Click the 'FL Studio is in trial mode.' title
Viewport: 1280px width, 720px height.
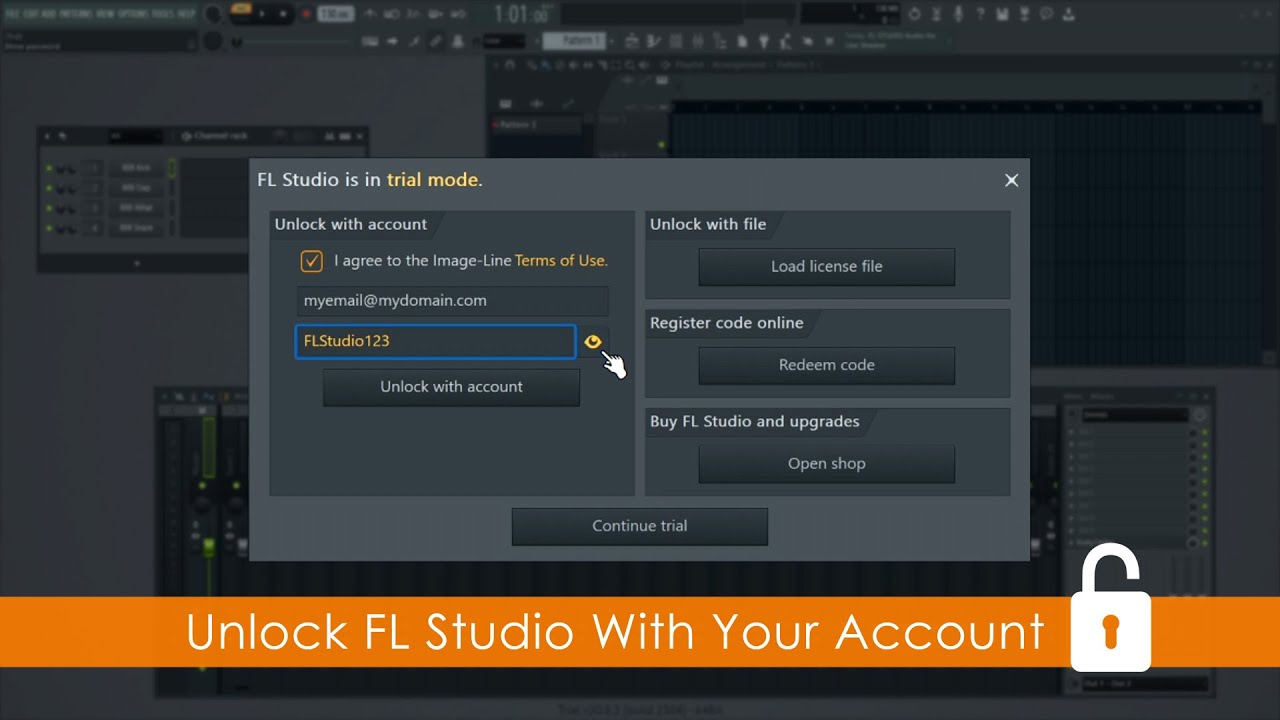[370, 180]
